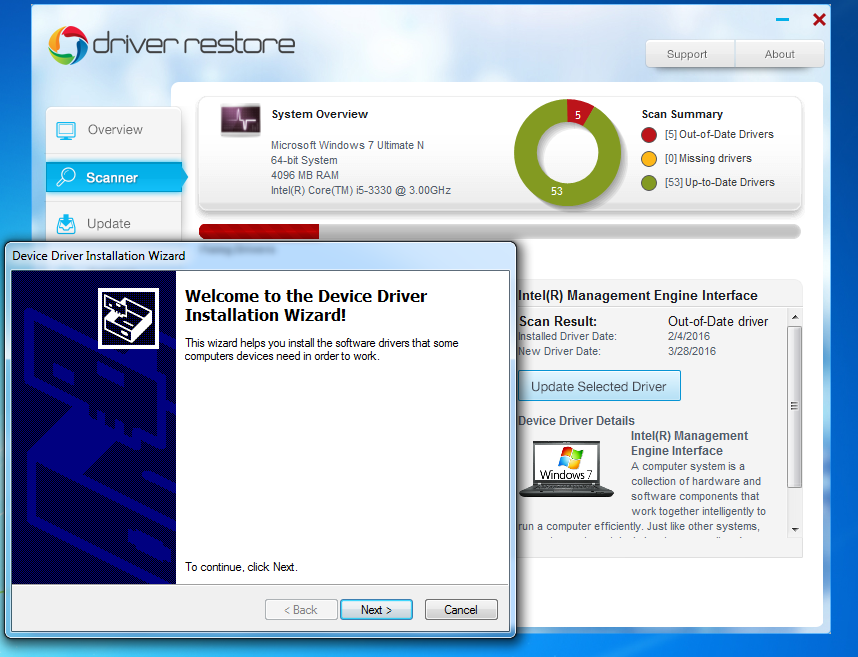Image resolution: width=858 pixels, height=657 pixels.
Task: Click "Microsoft Windows 7 Ultimate N" text
Action: (x=347, y=145)
